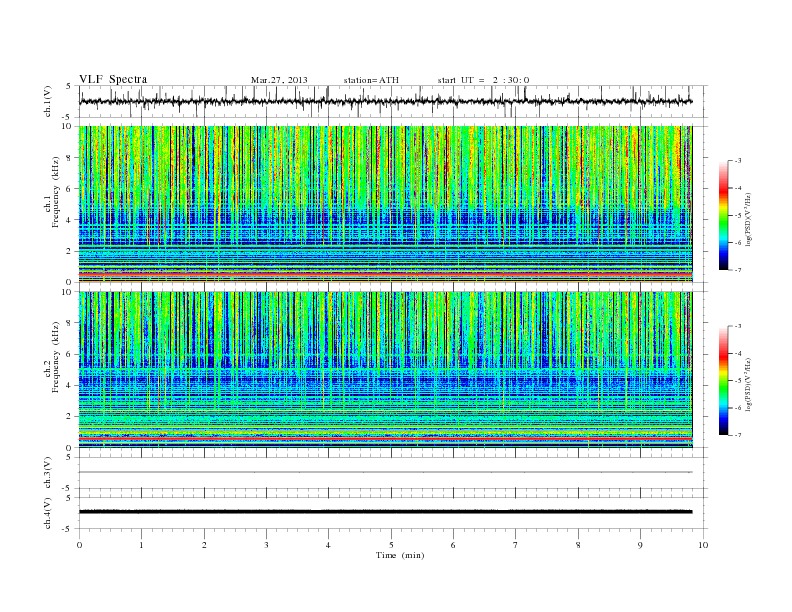This screenshot has width=792, height=612.
Task: Click the "4" minute tick label on the time axis
Action: [328, 545]
